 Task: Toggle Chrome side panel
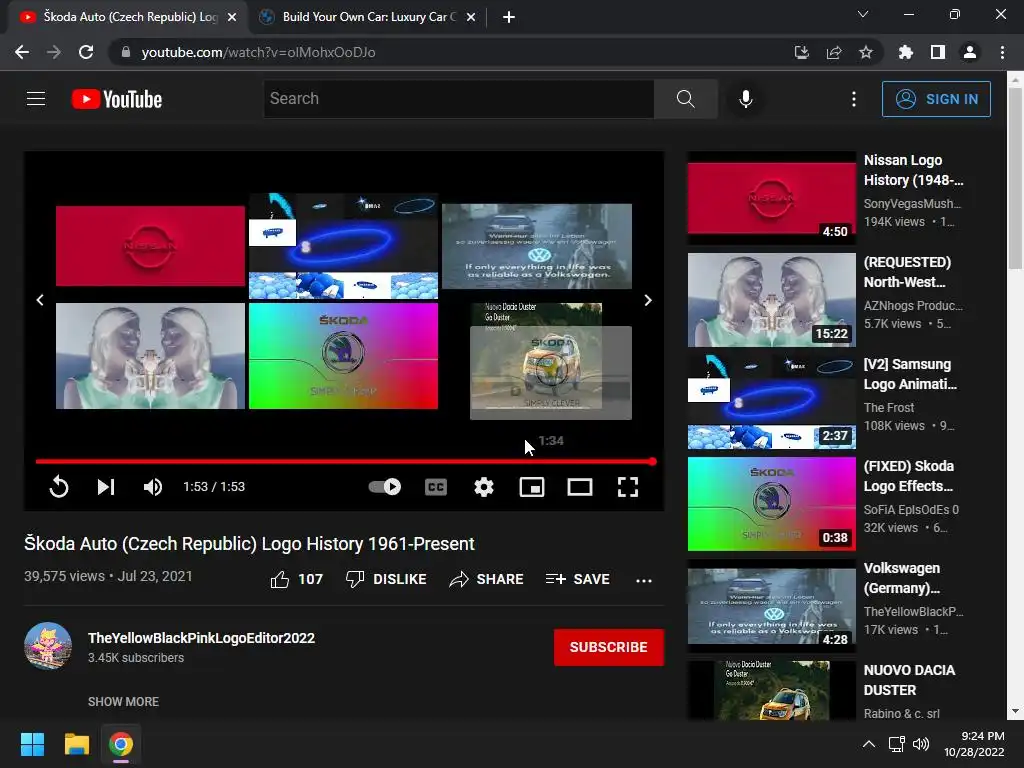tap(938, 52)
